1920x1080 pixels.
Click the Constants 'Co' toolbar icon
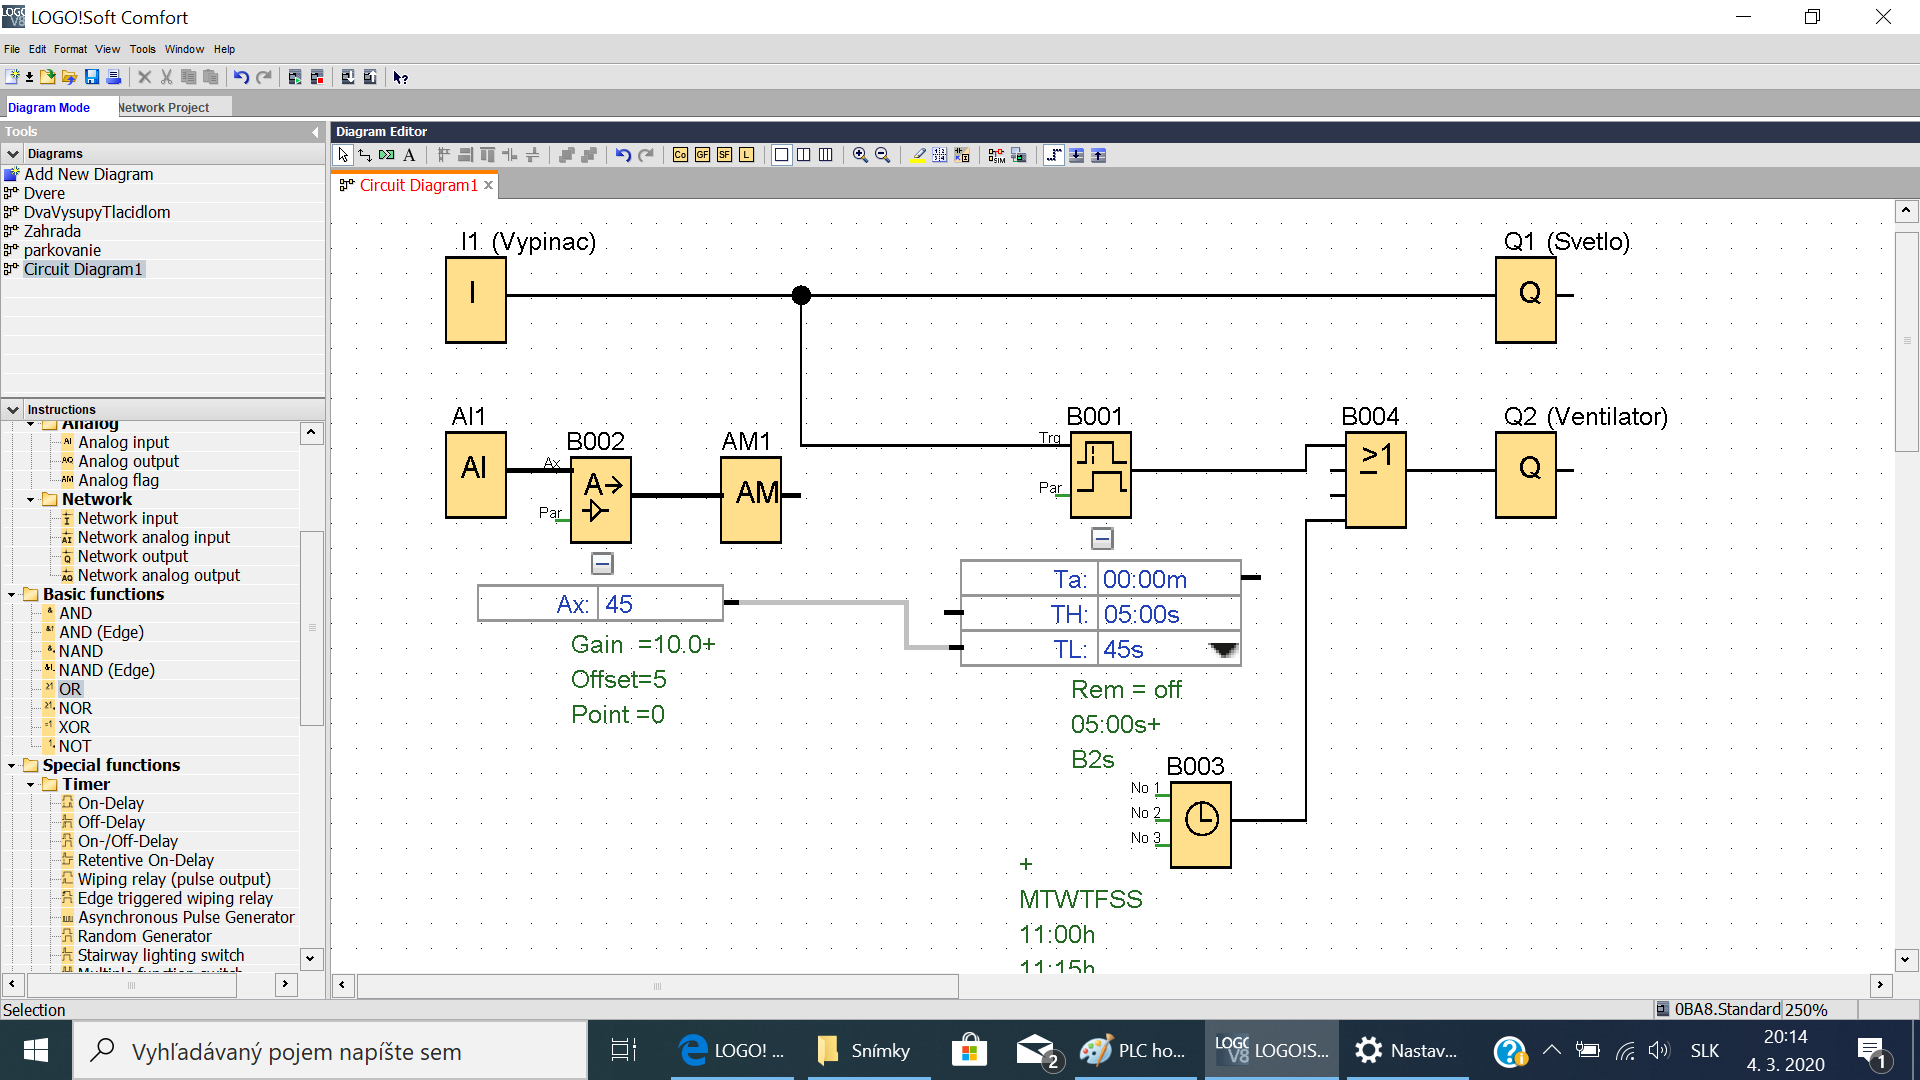point(680,155)
